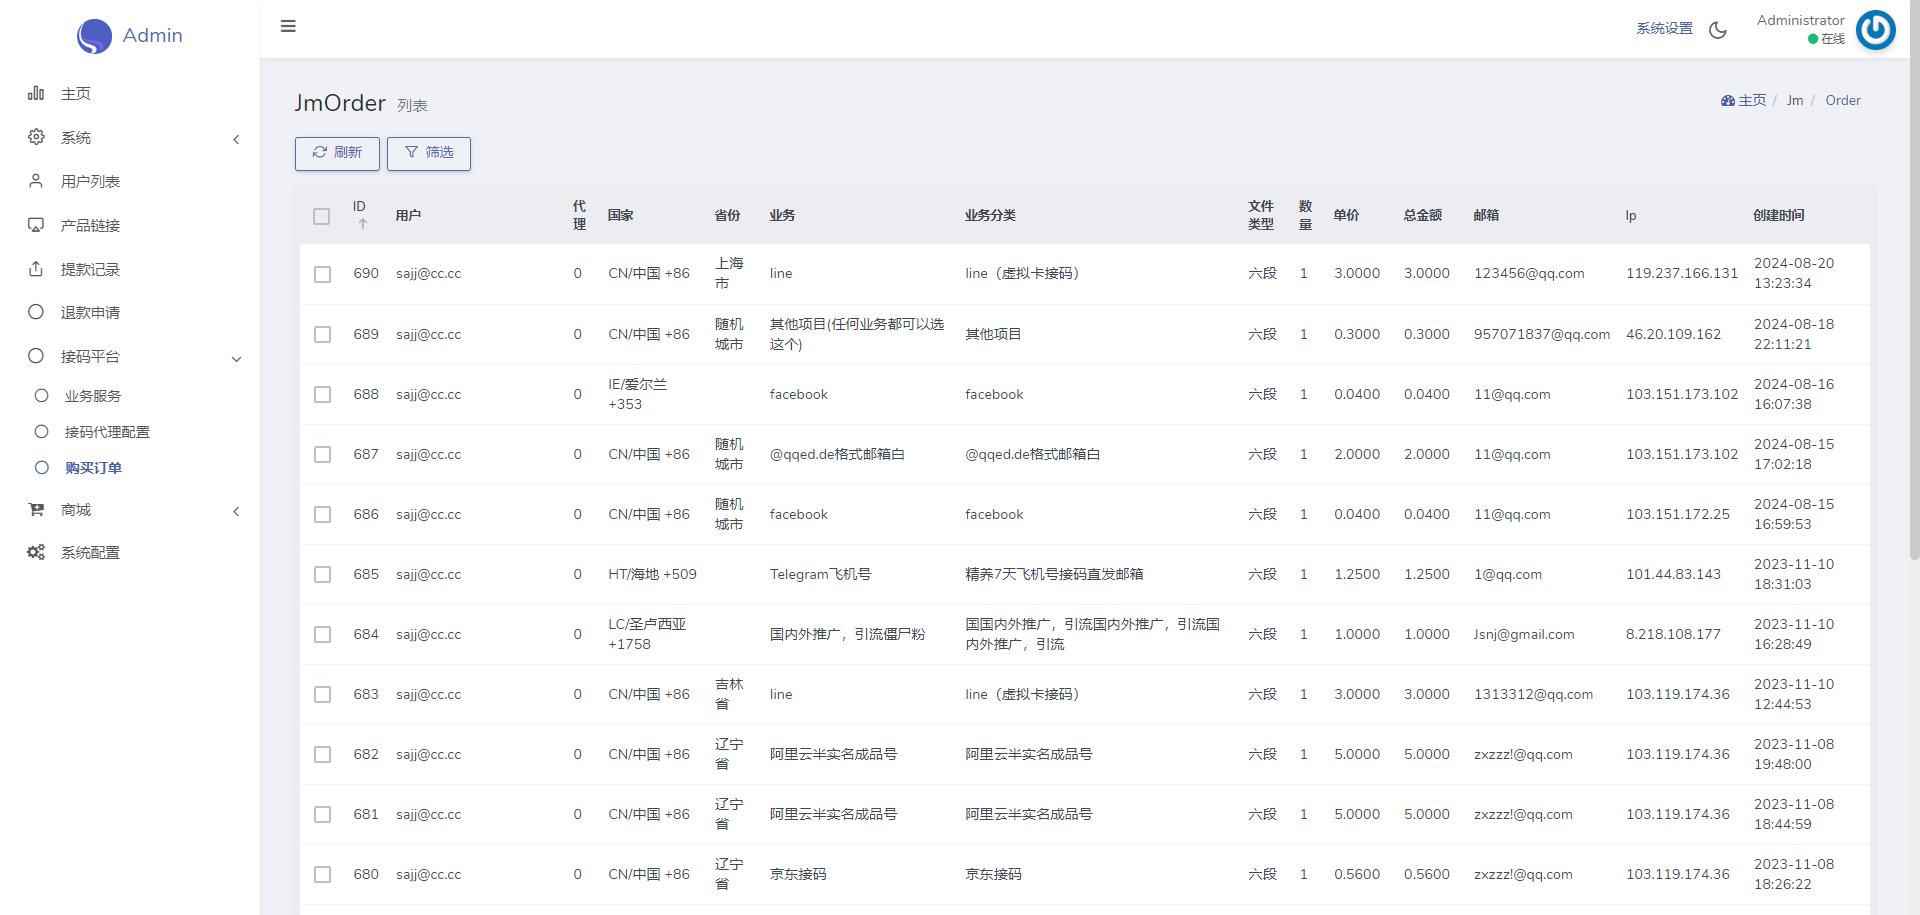Go to 接码代理配置 menu item
This screenshot has height=915, width=1920.
(x=107, y=432)
